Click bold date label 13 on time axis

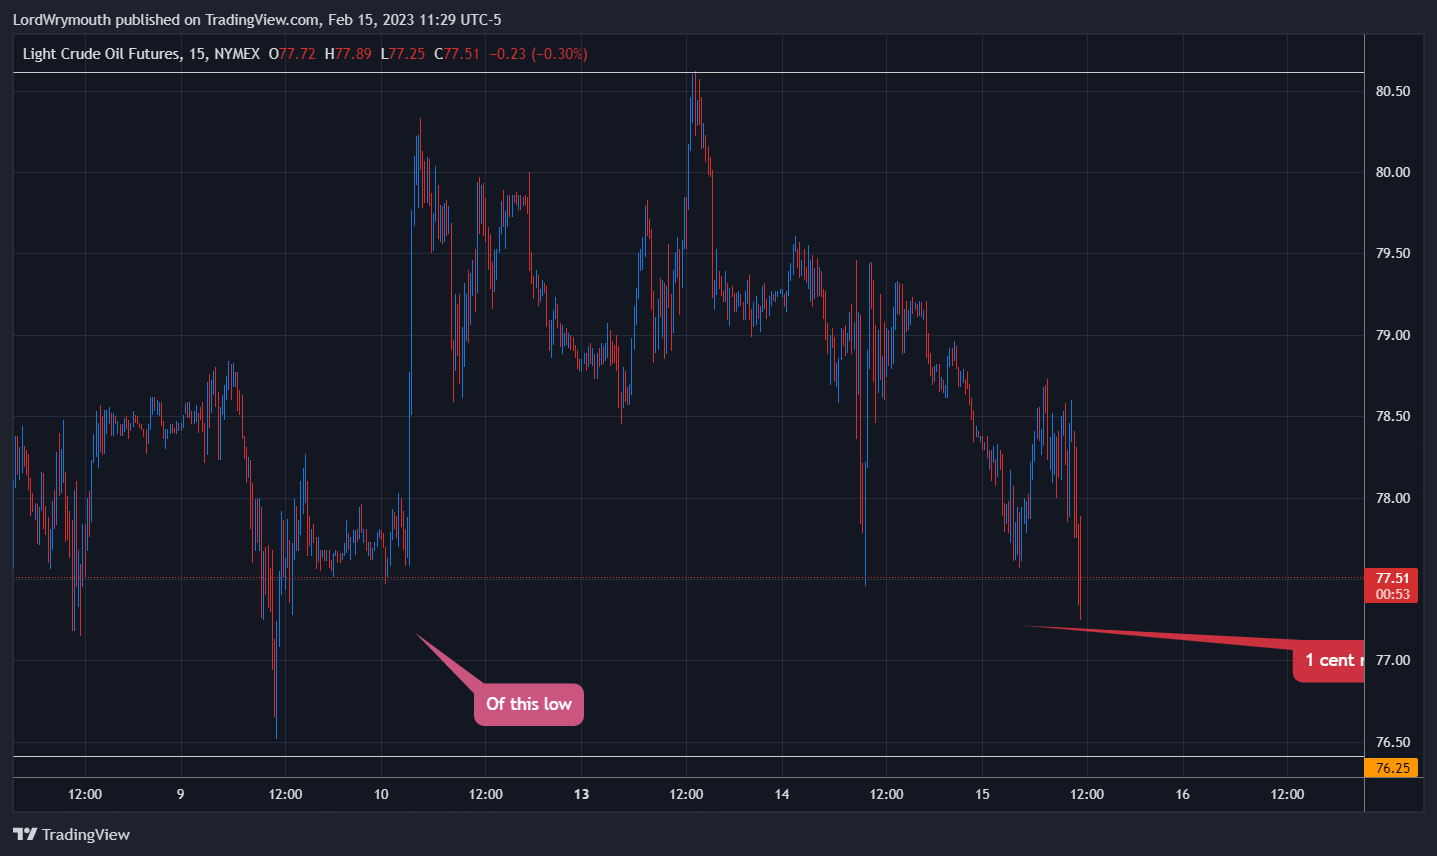click(581, 794)
